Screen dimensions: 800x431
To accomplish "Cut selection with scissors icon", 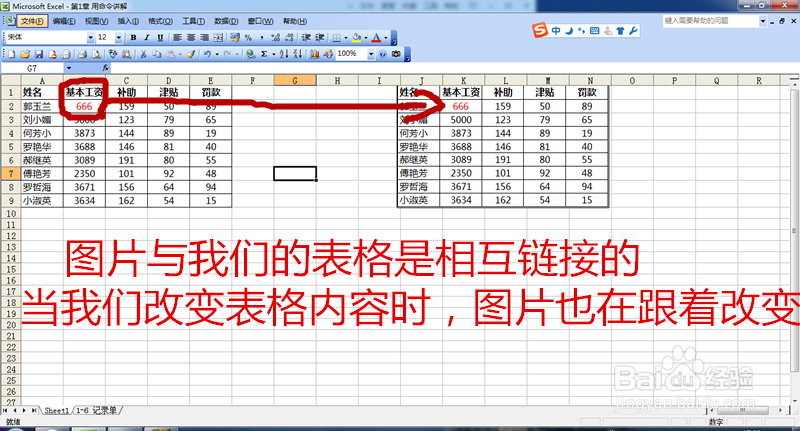I will point(143,54).
